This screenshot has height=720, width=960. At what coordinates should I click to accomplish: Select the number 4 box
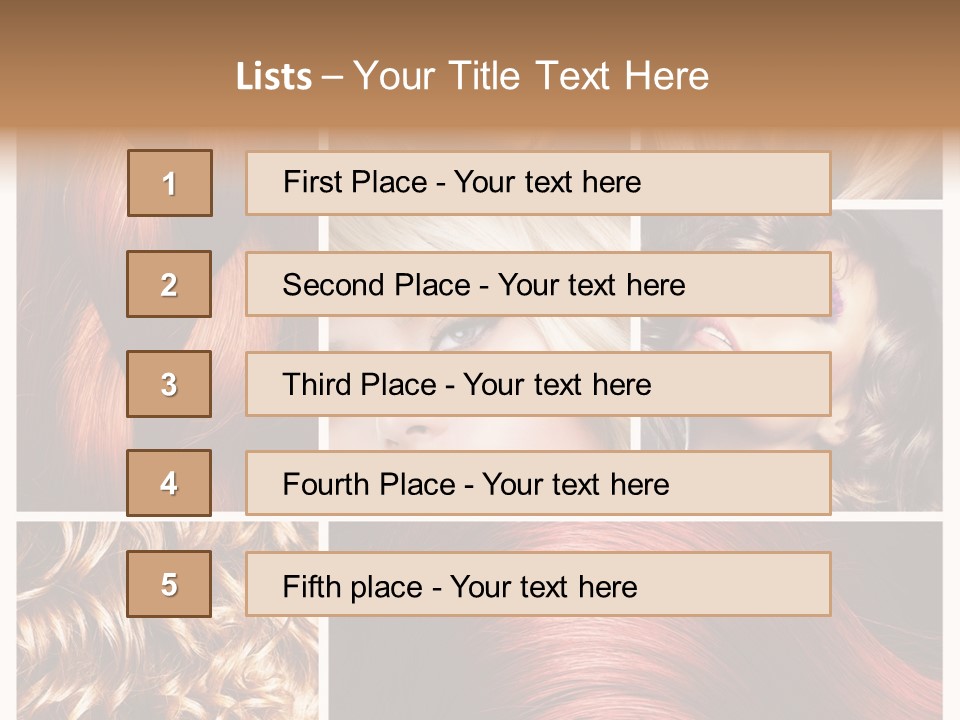169,483
